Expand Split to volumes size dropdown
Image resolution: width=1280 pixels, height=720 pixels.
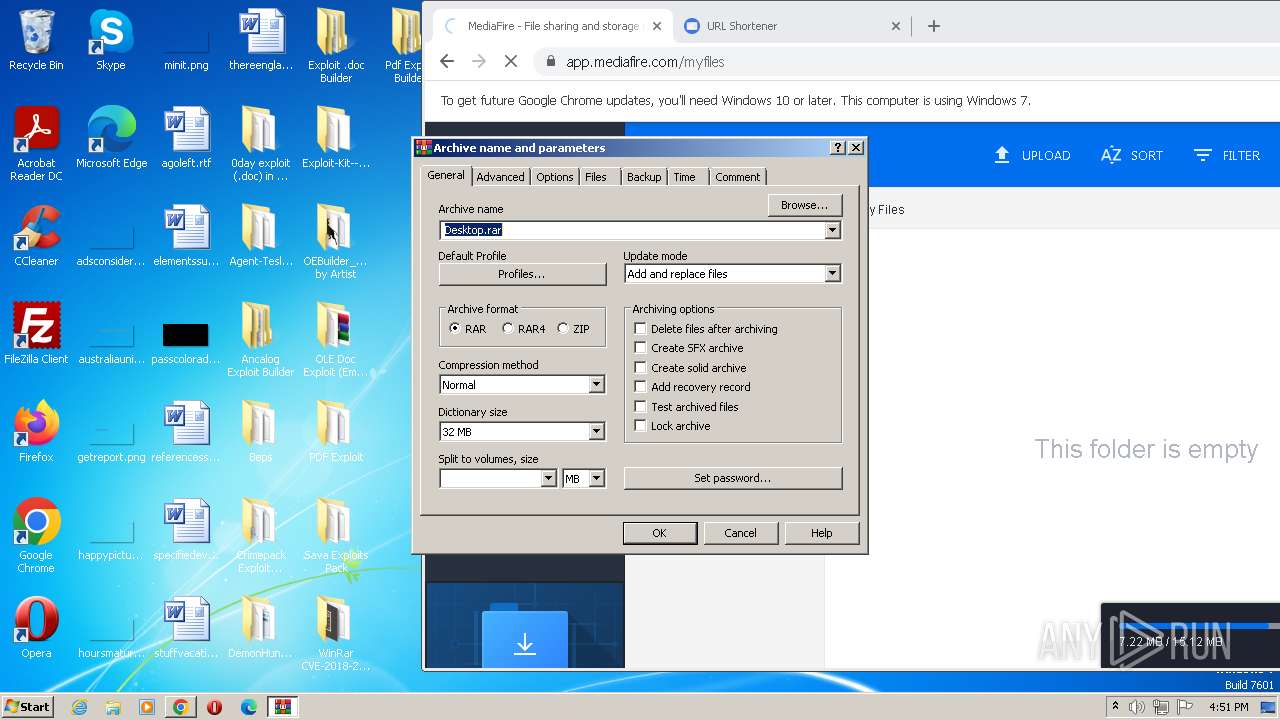click(x=548, y=479)
